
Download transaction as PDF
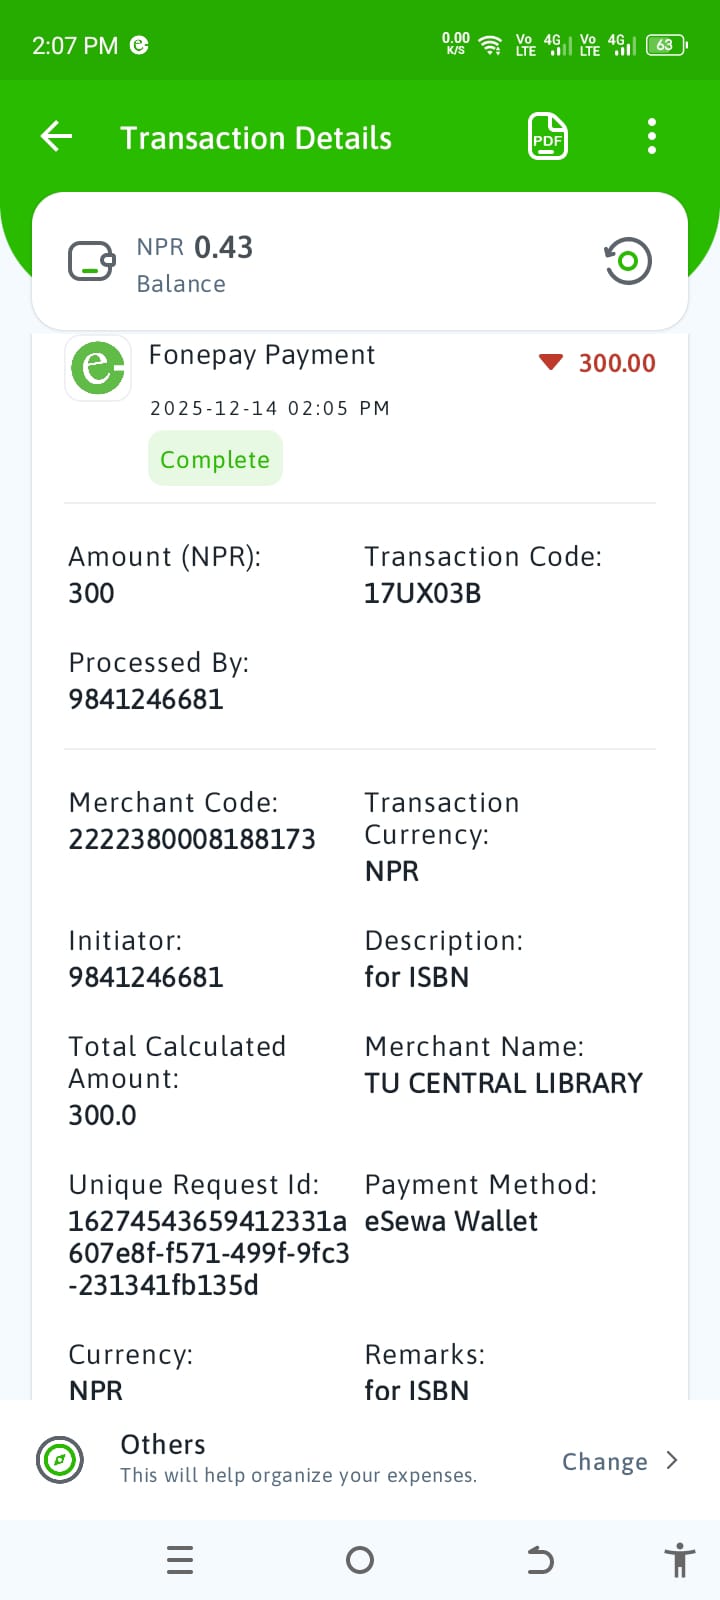(547, 136)
